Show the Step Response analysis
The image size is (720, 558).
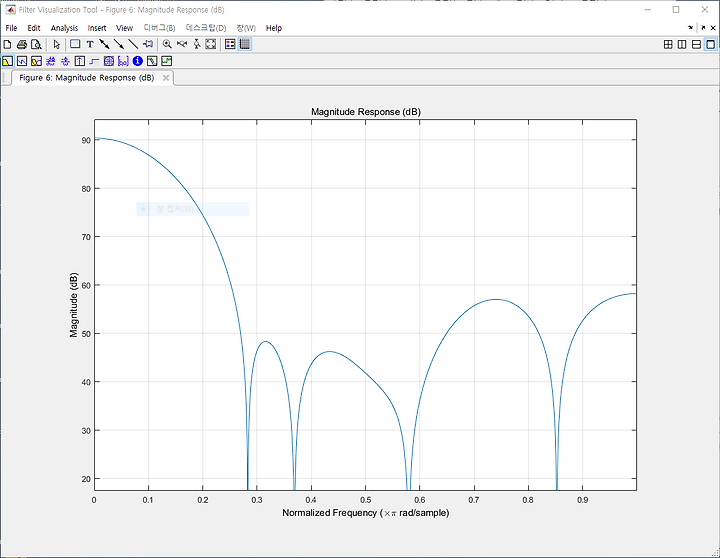pyautogui.click(x=94, y=61)
